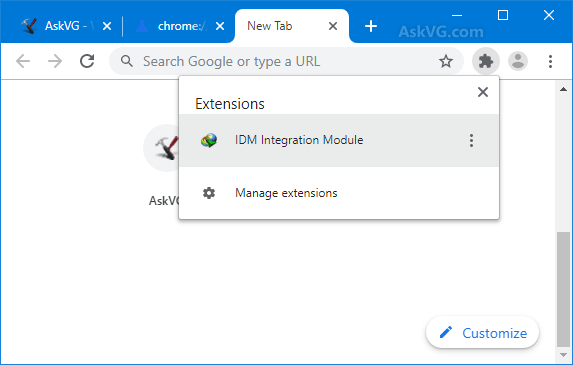Open the Extensions puzzle-piece toolbar icon
Viewport: 573px width, 365px height.
pyautogui.click(x=486, y=61)
